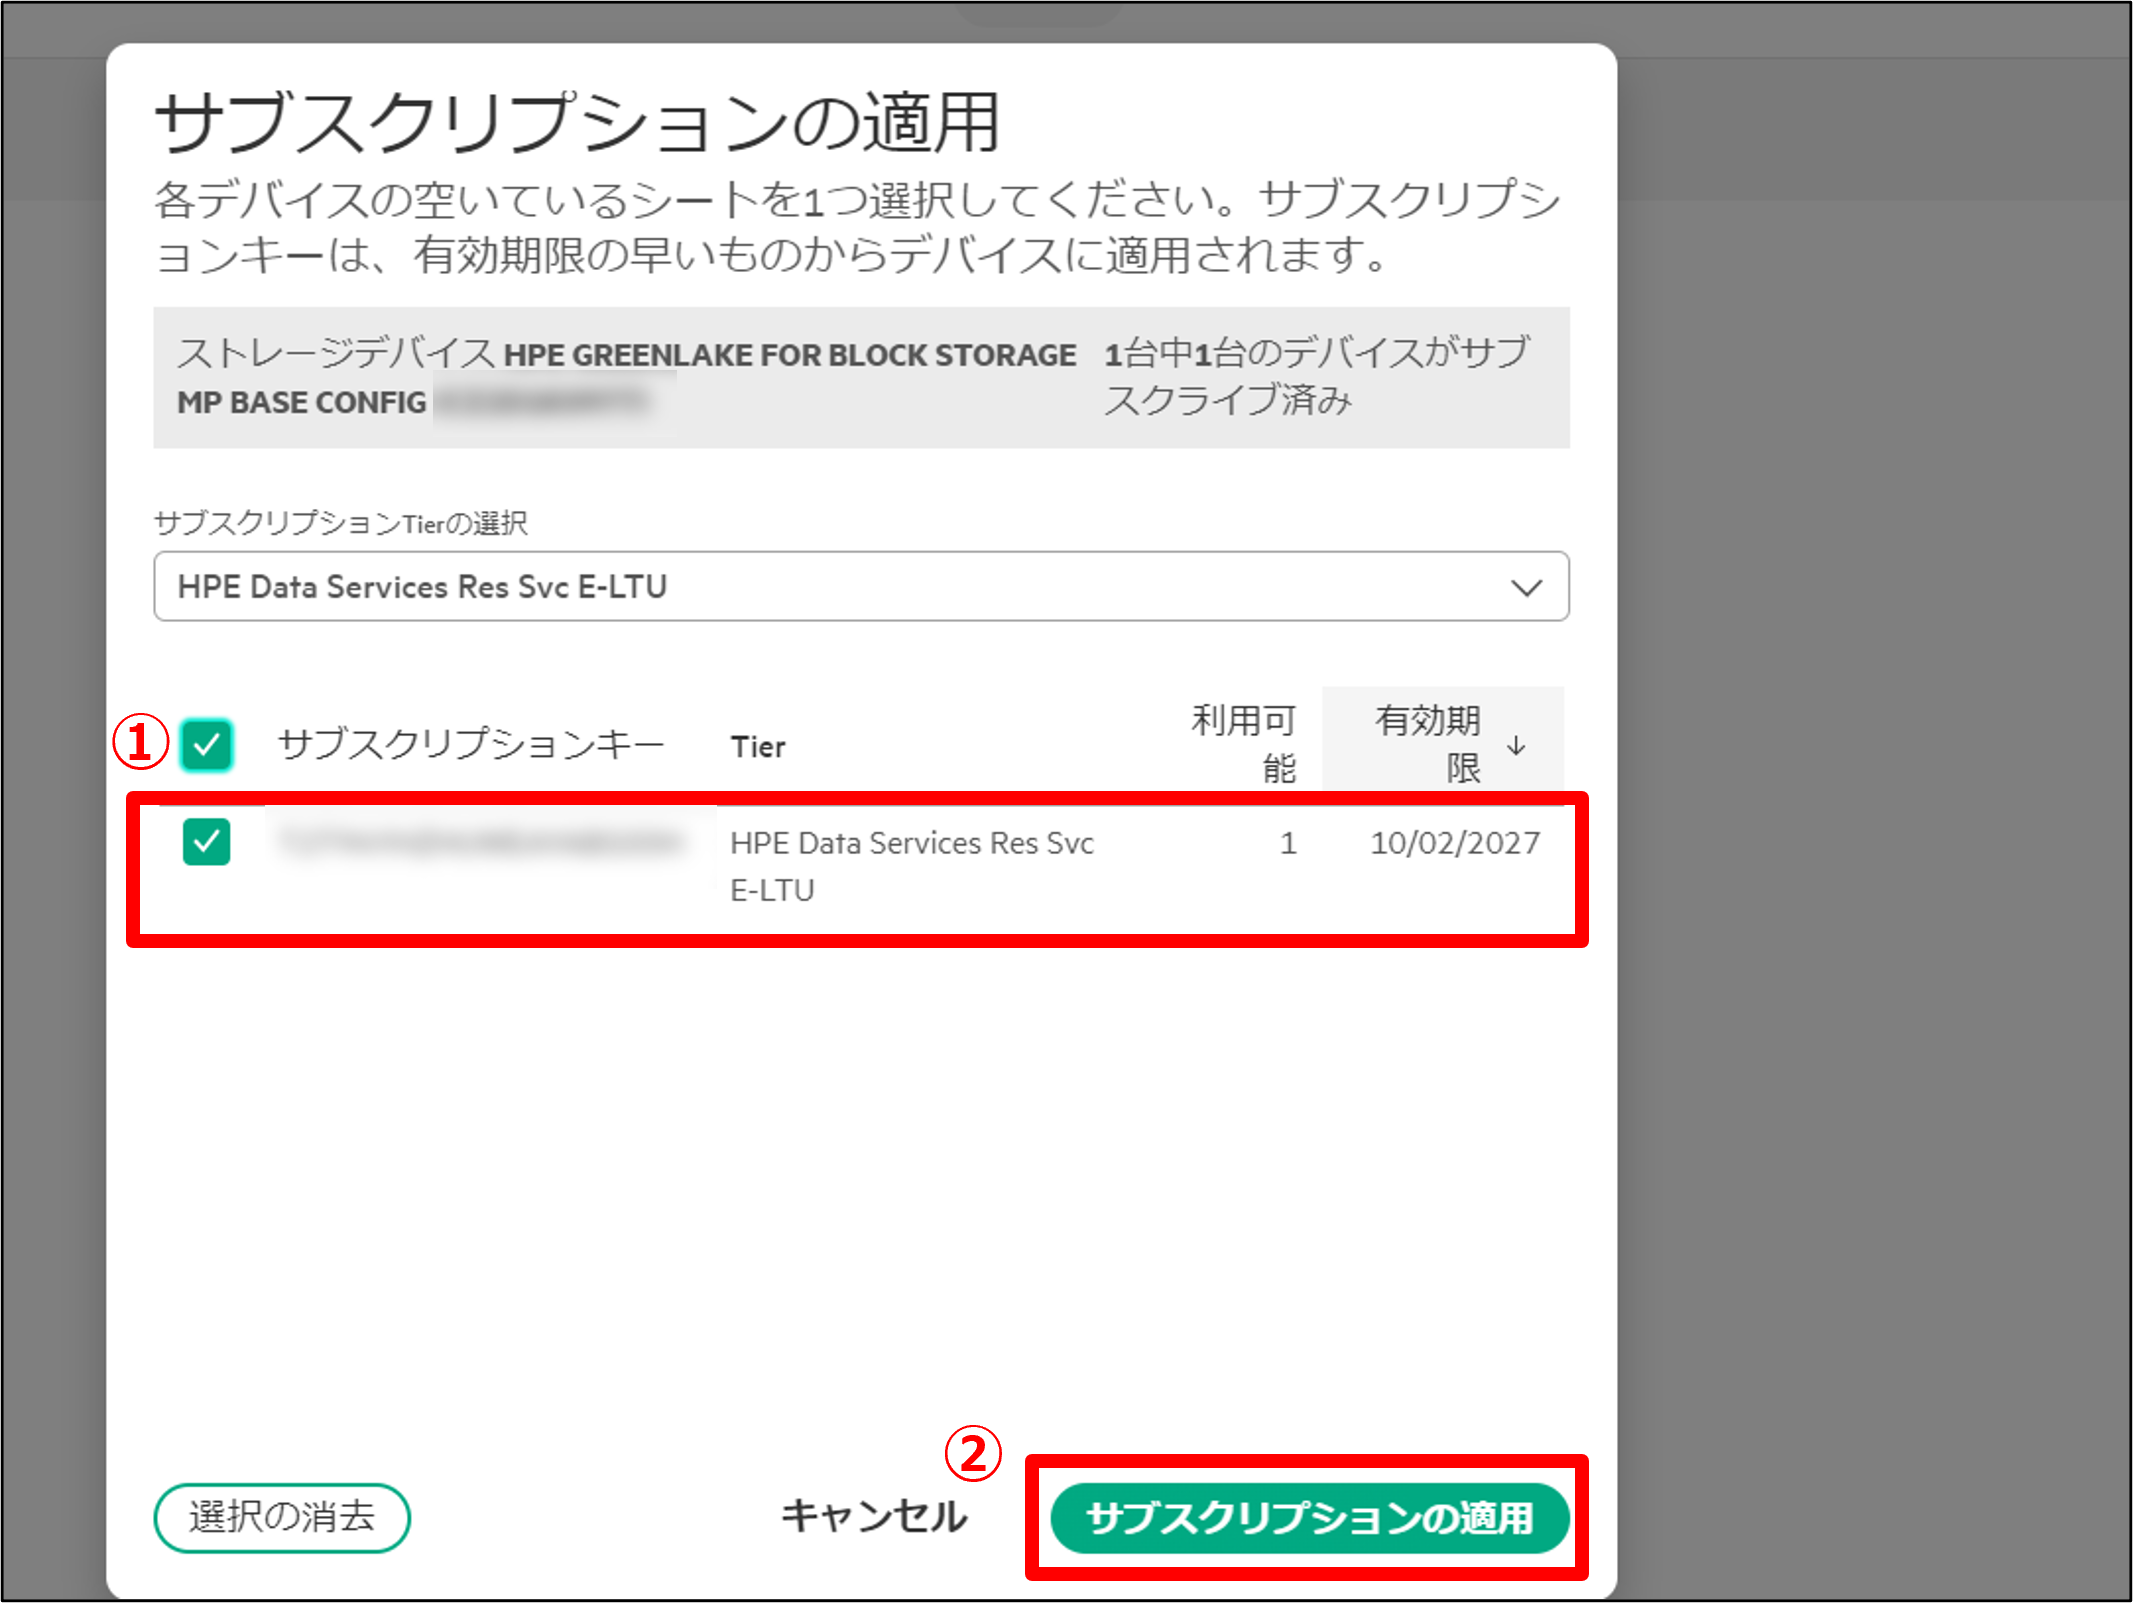Click the 選択の消去 button

point(282,1518)
